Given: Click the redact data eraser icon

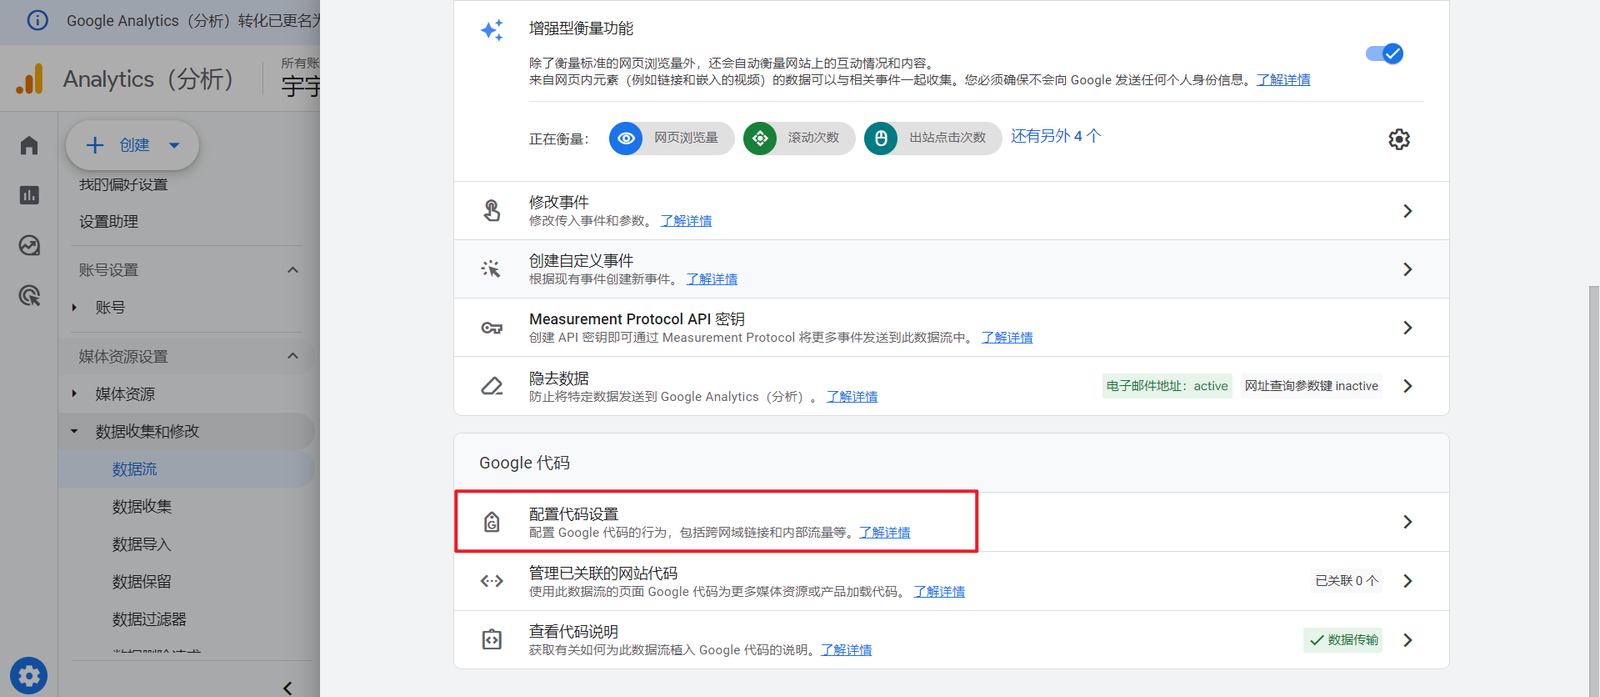Looking at the screenshot, I should tap(491, 386).
